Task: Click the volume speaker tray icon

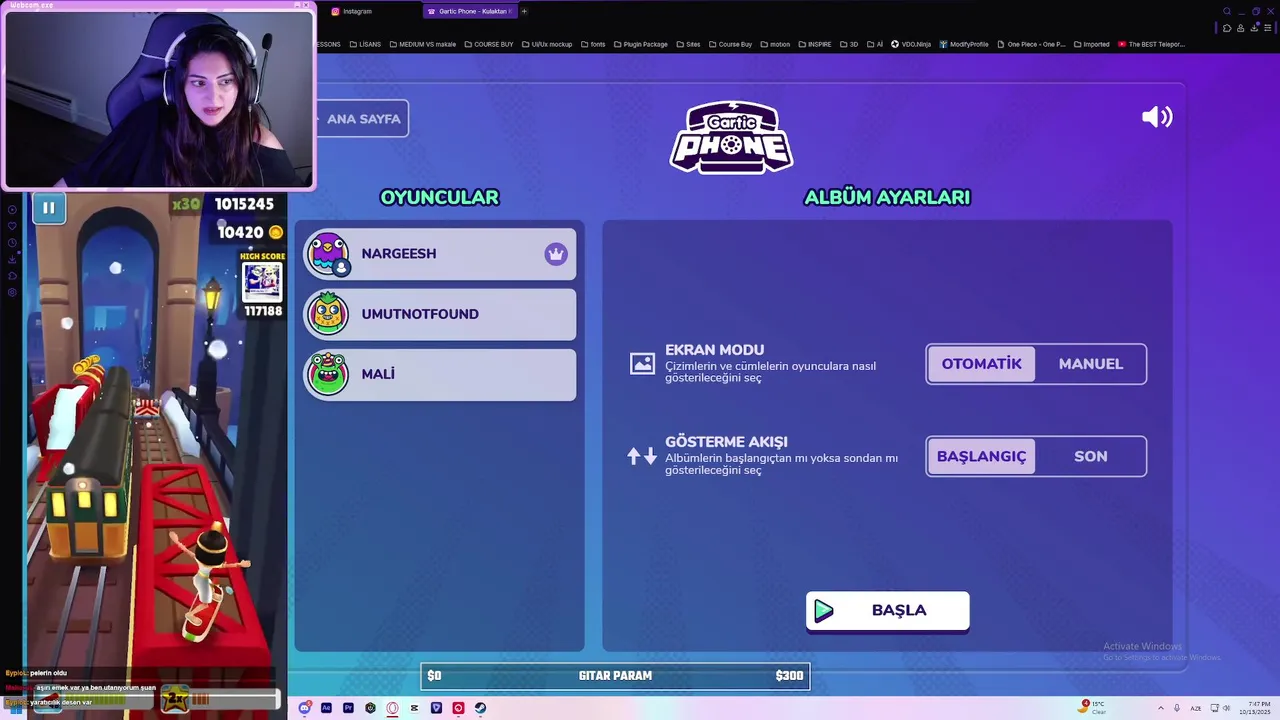Action: pos(1227,708)
